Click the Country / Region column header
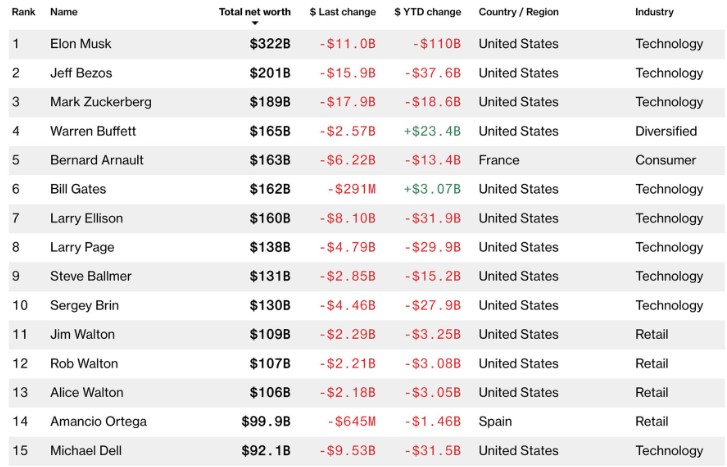This screenshot has width=727, height=467. click(x=518, y=12)
